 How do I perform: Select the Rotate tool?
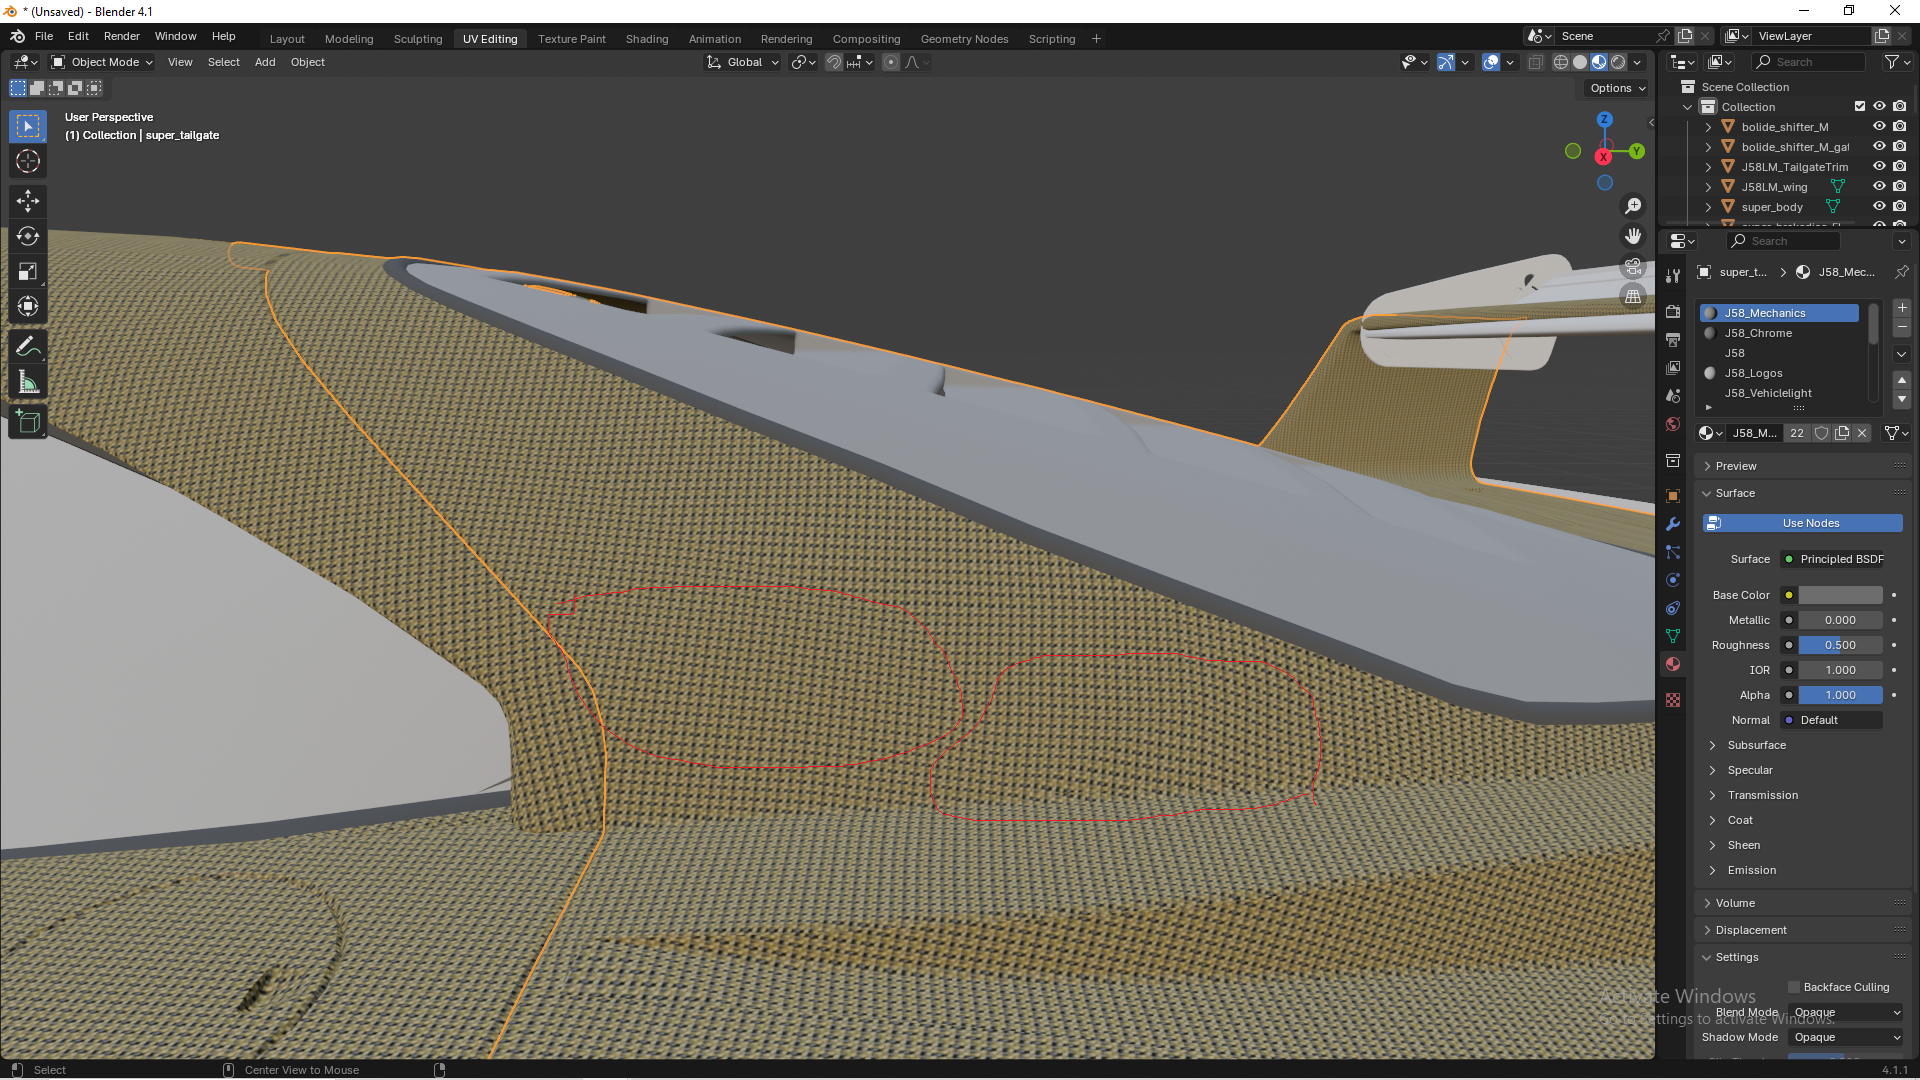28,236
